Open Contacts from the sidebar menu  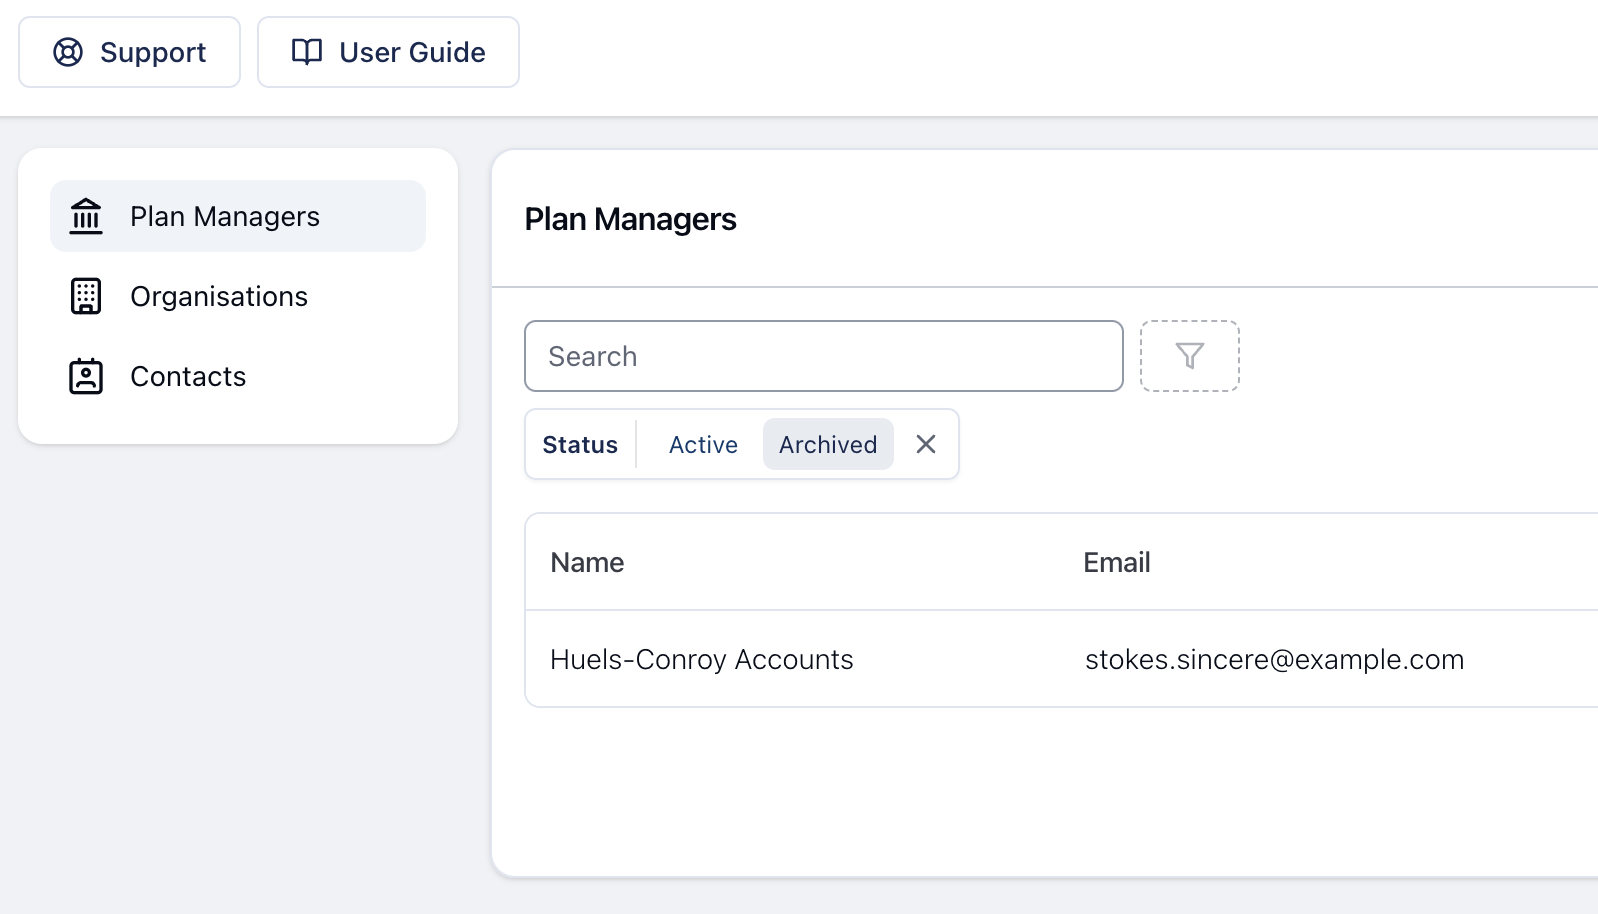pyautogui.click(x=188, y=376)
